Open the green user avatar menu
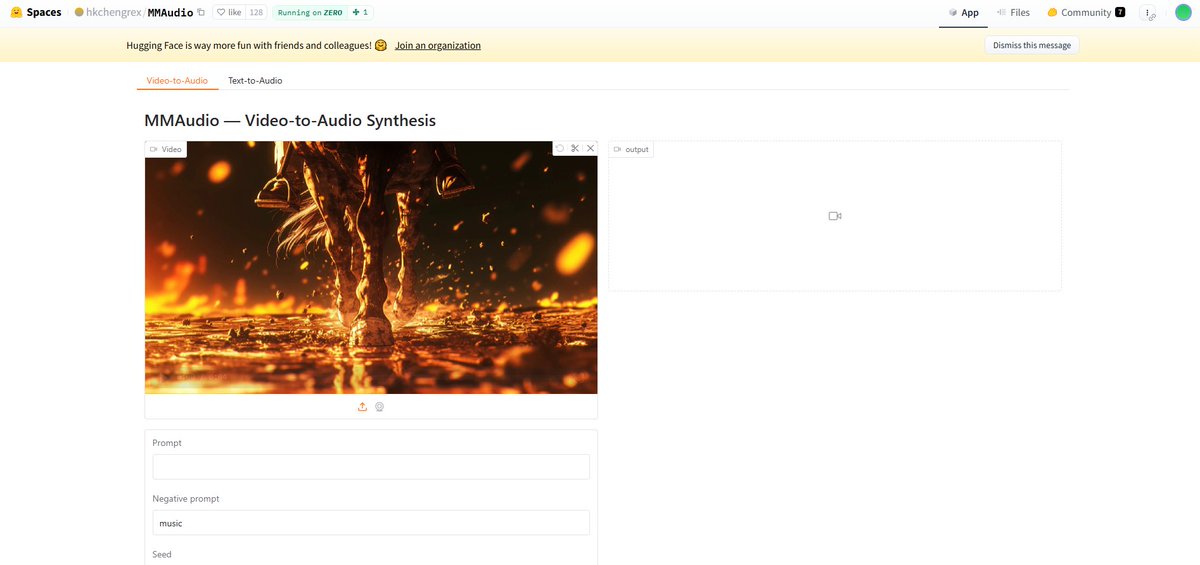 [x=1183, y=13]
